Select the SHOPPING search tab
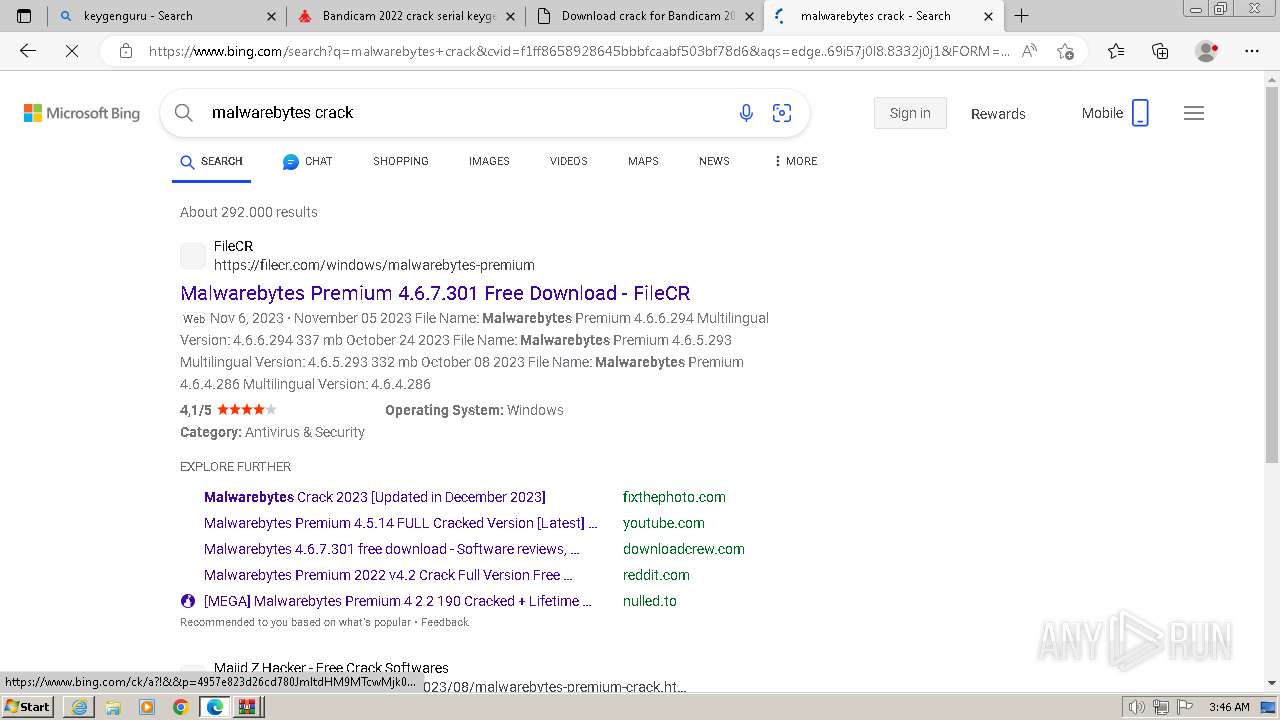The width and height of the screenshot is (1280, 720). click(401, 161)
